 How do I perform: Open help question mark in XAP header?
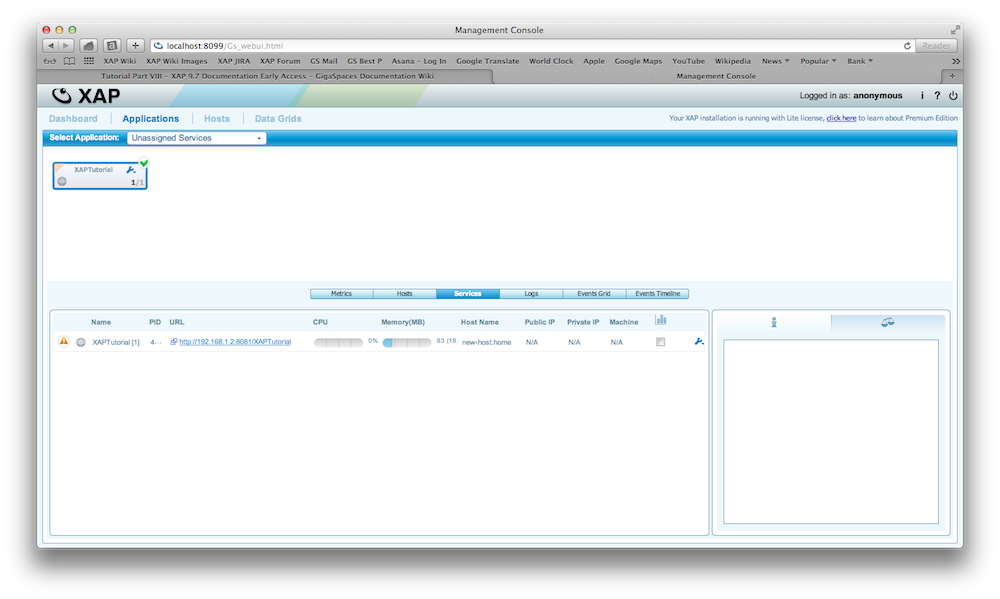pos(937,96)
